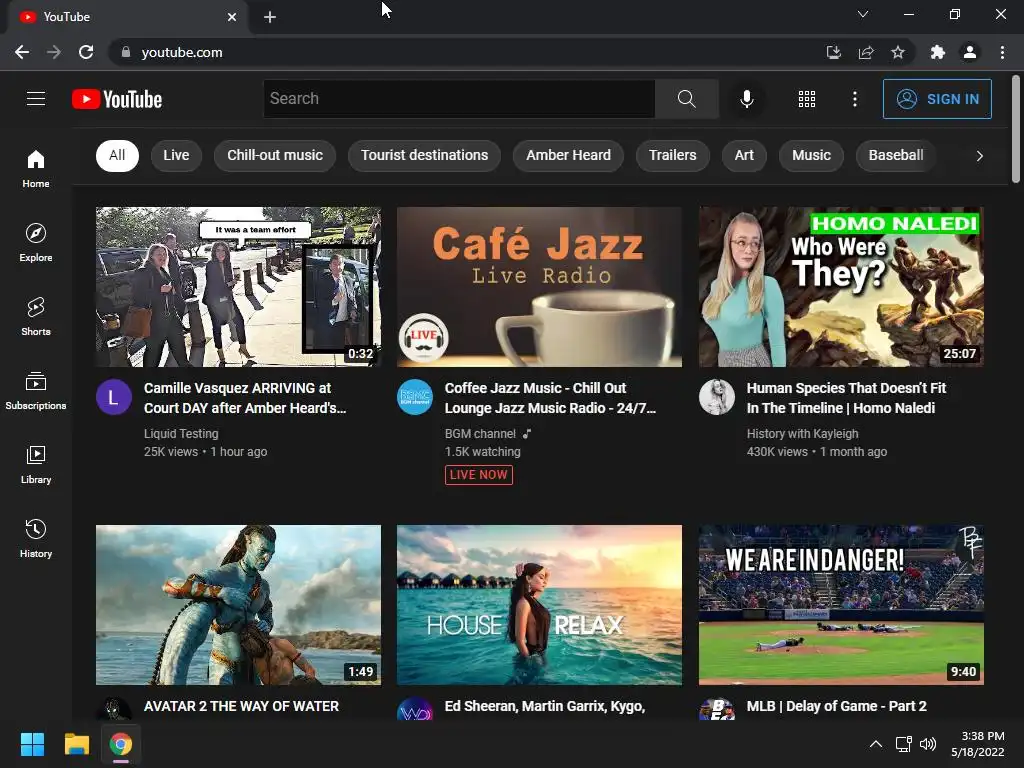Click the install app icon in address bar
This screenshot has width=1024, height=768.
(x=833, y=52)
